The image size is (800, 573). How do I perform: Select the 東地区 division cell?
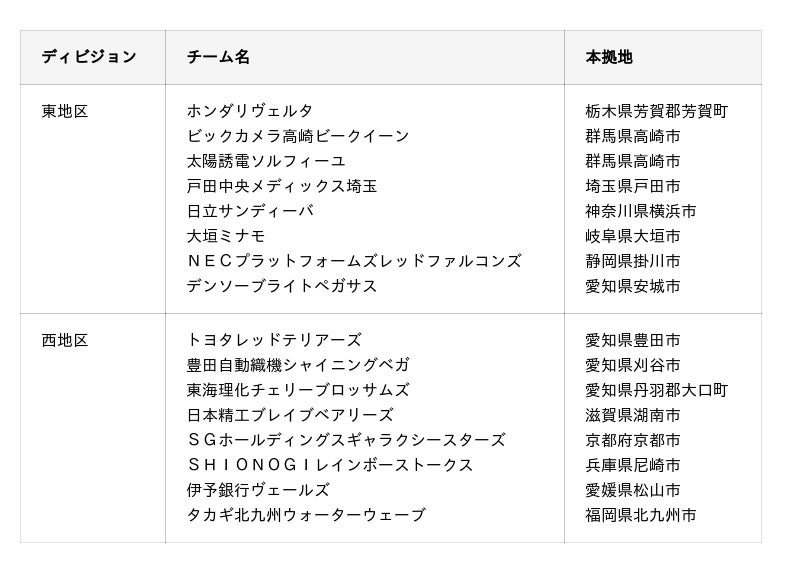point(65,111)
